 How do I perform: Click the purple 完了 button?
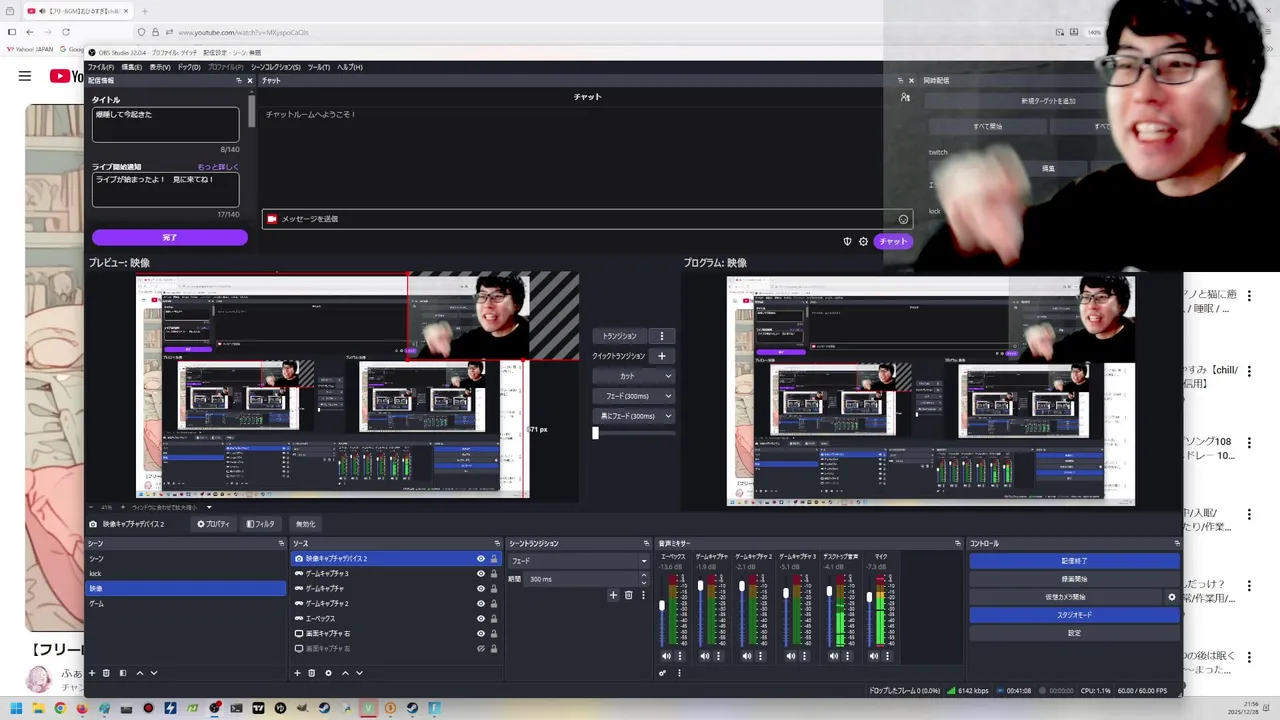pyautogui.click(x=170, y=238)
